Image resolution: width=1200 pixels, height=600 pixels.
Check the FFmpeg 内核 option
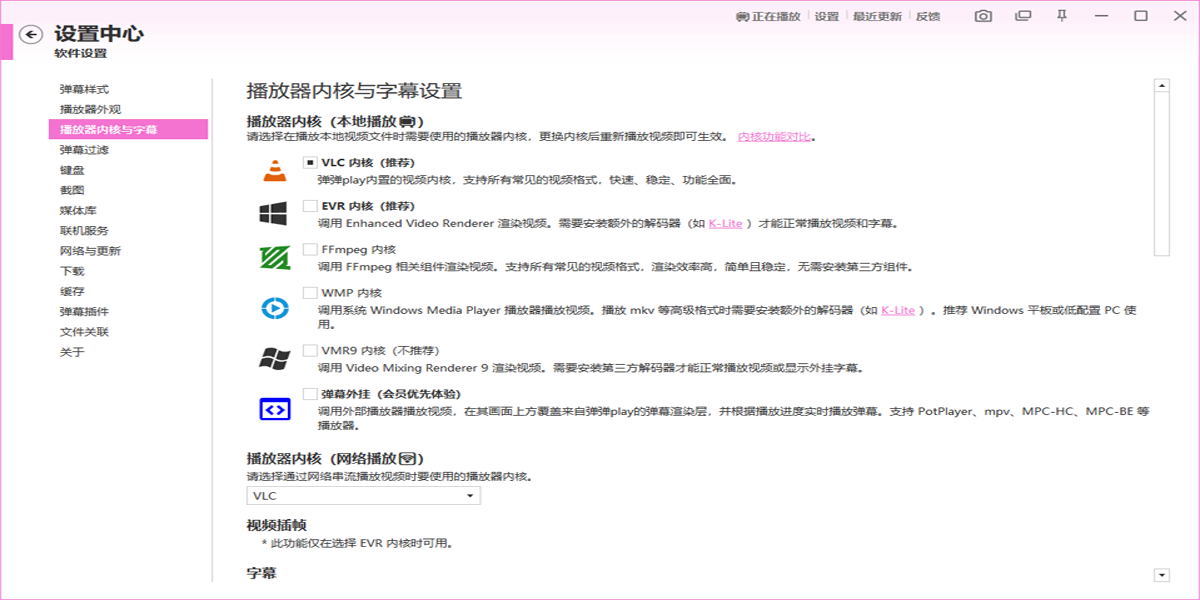(x=310, y=250)
